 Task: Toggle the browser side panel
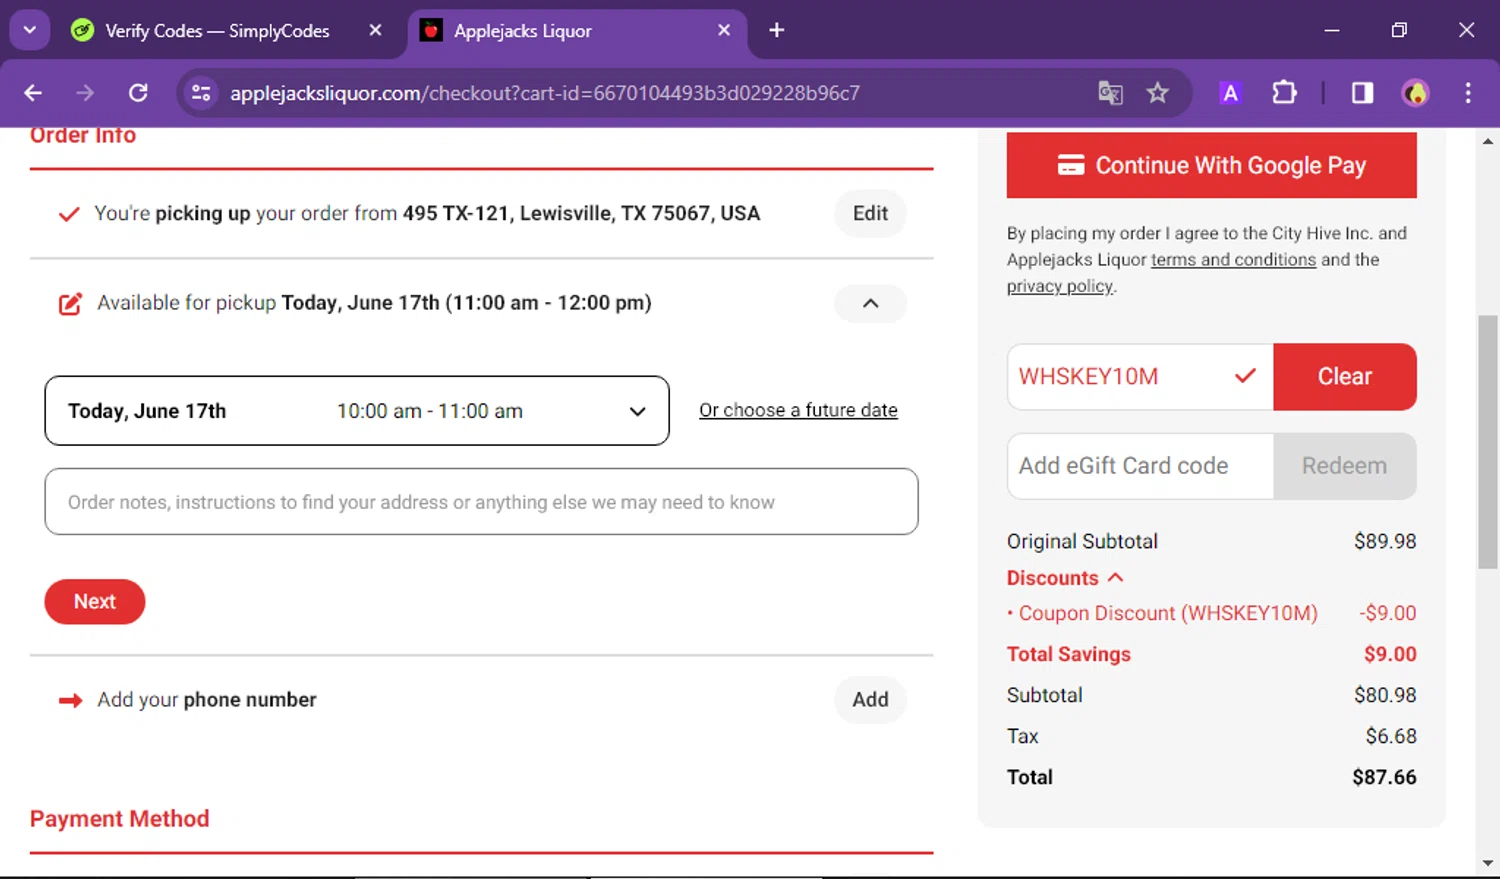coord(1362,93)
